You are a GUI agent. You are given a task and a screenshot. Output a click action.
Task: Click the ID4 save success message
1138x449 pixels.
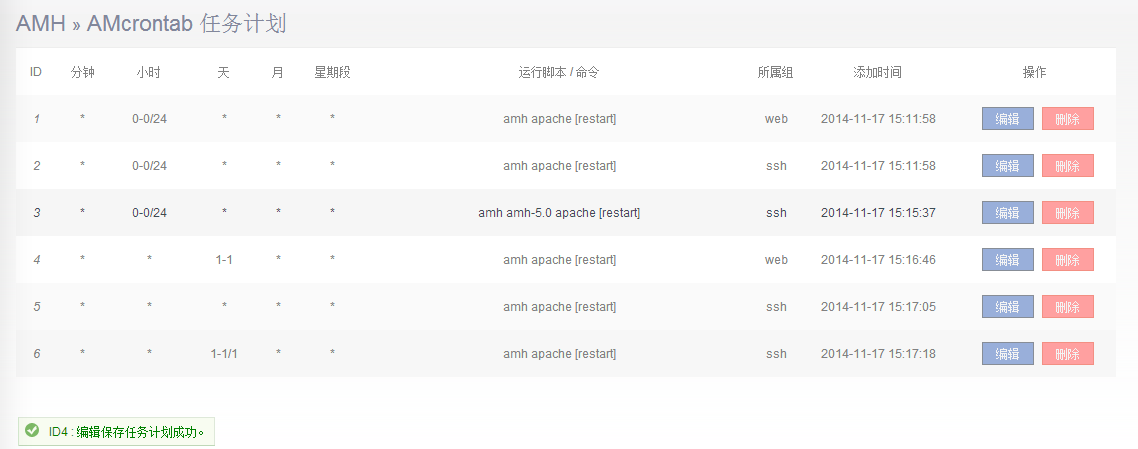pyautogui.click(x=127, y=432)
